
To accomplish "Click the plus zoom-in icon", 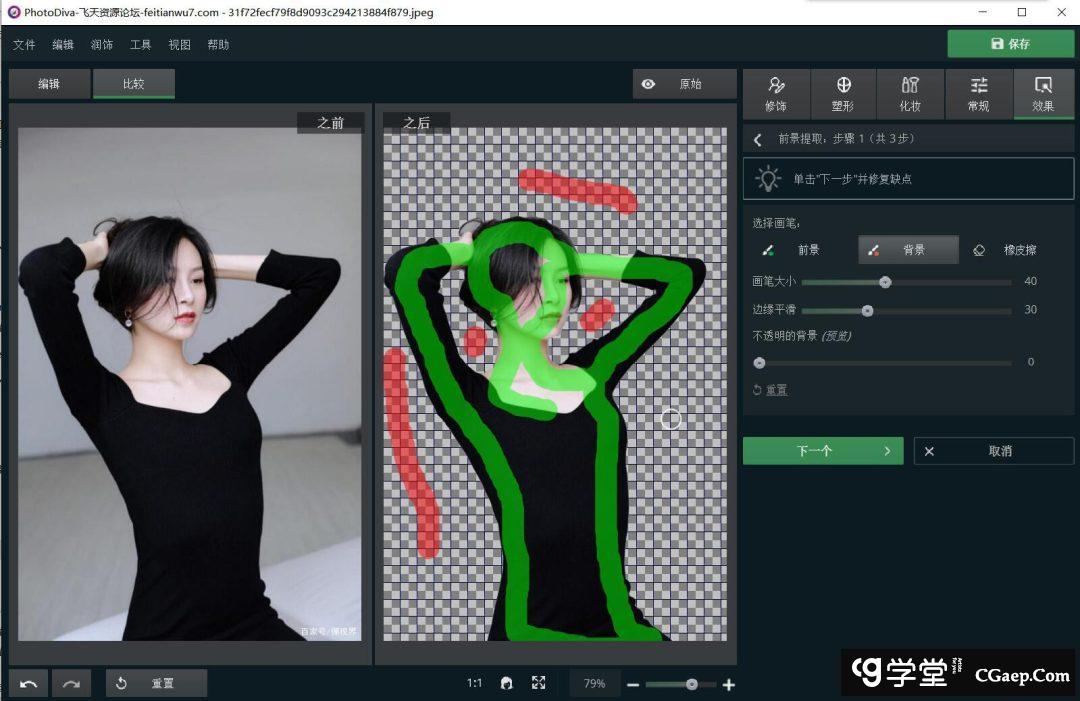I will click(x=729, y=685).
